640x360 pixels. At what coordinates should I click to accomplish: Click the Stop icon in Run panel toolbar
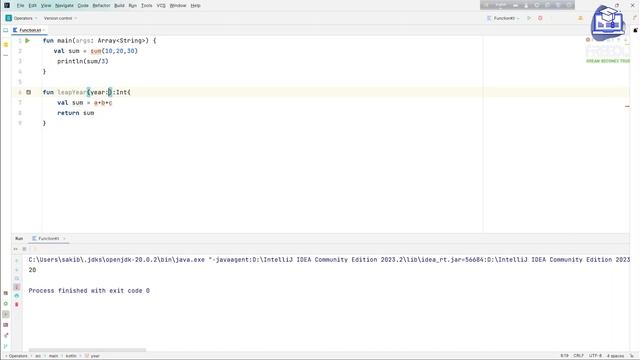pos(24,249)
